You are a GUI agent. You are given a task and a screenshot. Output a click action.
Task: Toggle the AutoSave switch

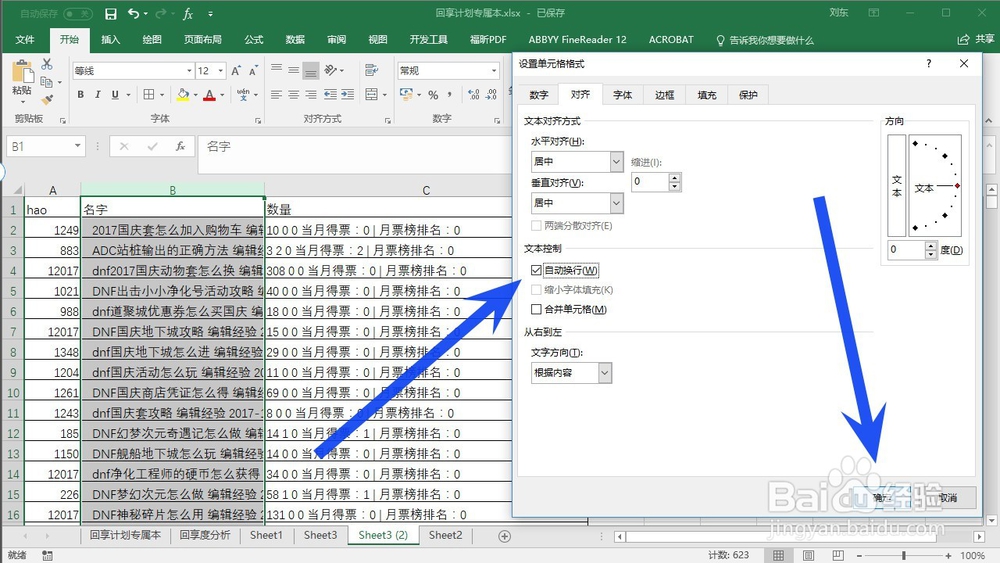[78, 13]
